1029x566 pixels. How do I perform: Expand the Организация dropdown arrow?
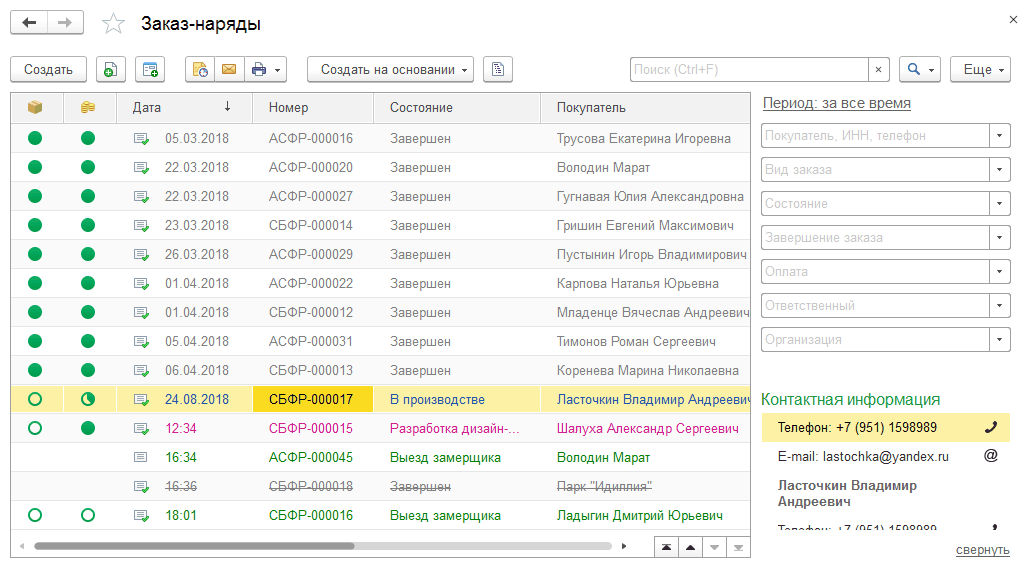[999, 339]
